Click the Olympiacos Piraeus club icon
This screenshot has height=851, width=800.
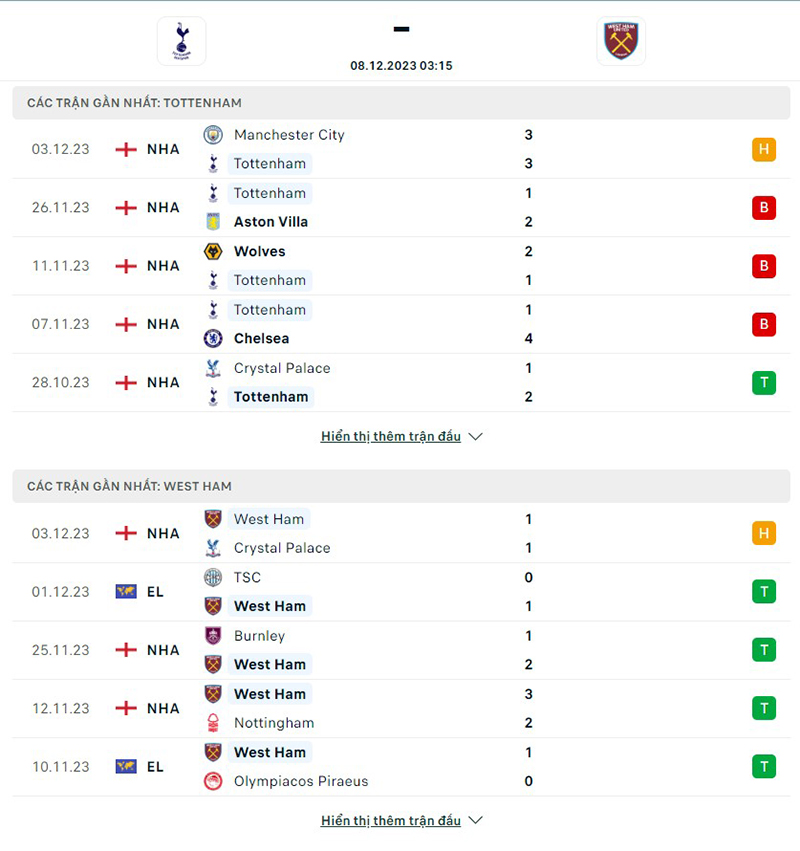coord(214,781)
